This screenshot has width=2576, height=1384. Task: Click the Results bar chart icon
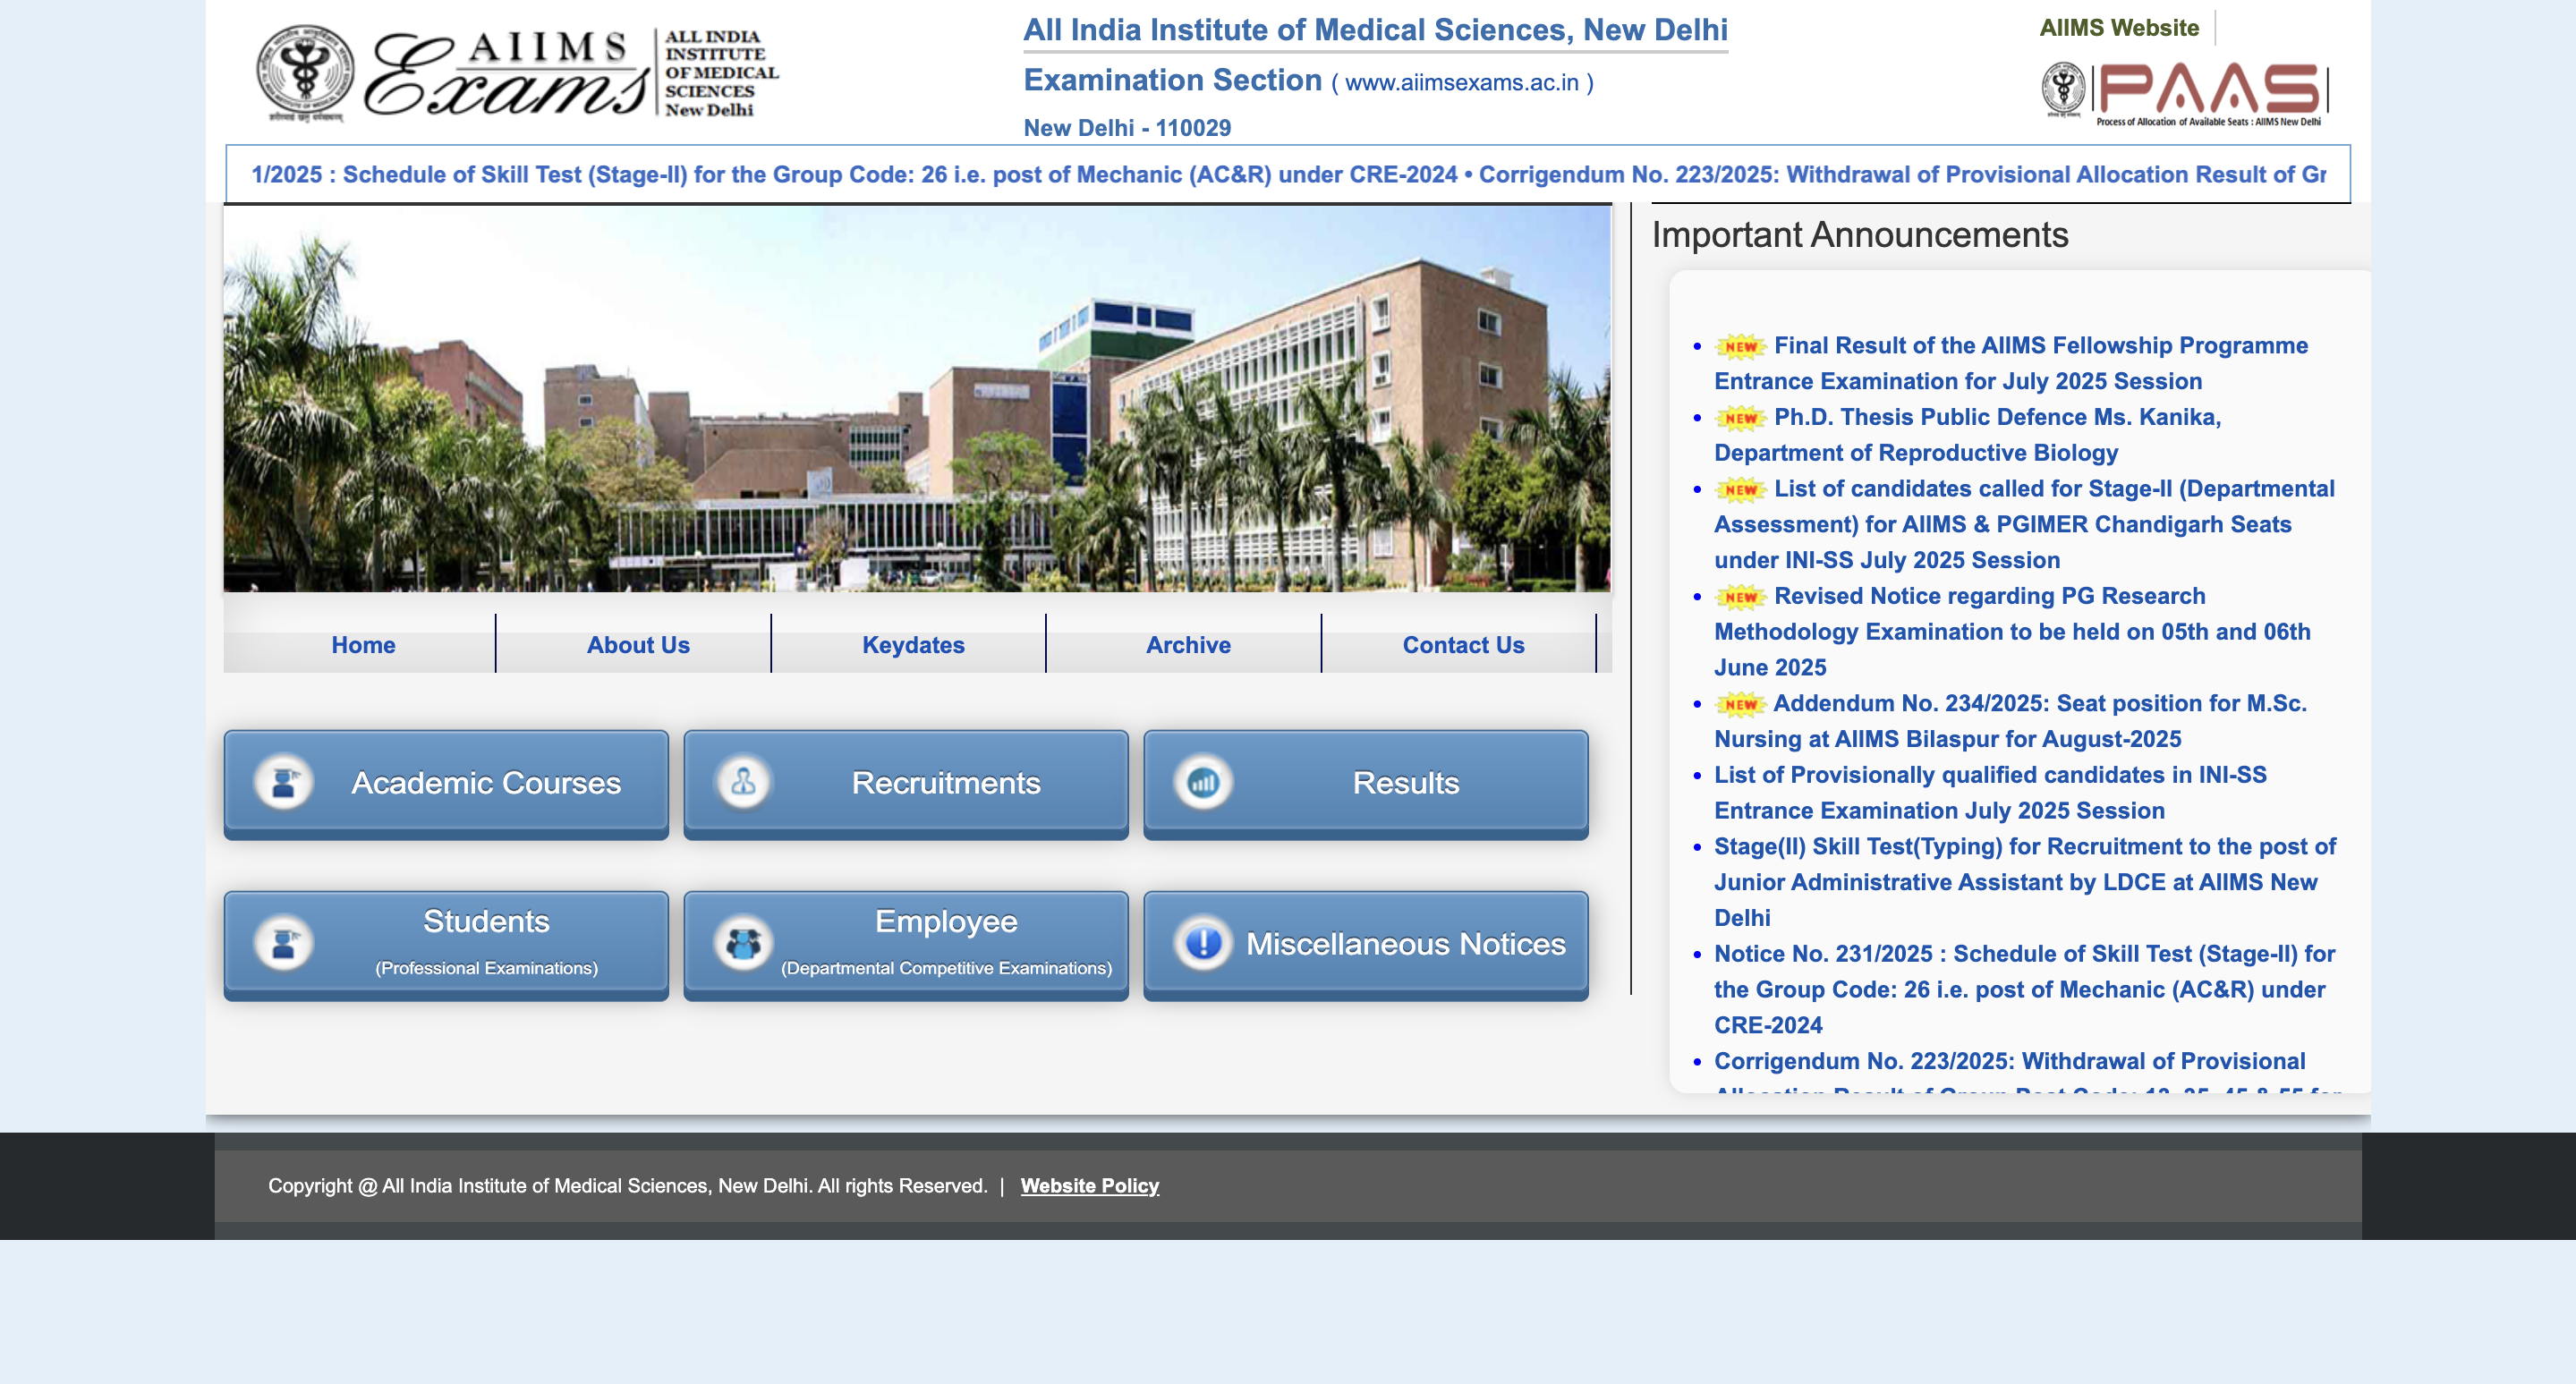click(x=1203, y=782)
